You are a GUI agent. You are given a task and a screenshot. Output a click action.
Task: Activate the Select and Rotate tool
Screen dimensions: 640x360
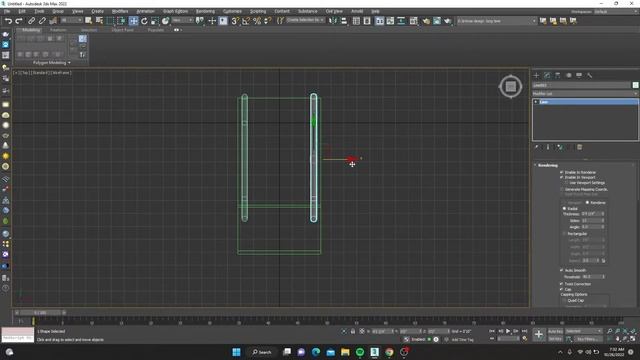(144, 21)
